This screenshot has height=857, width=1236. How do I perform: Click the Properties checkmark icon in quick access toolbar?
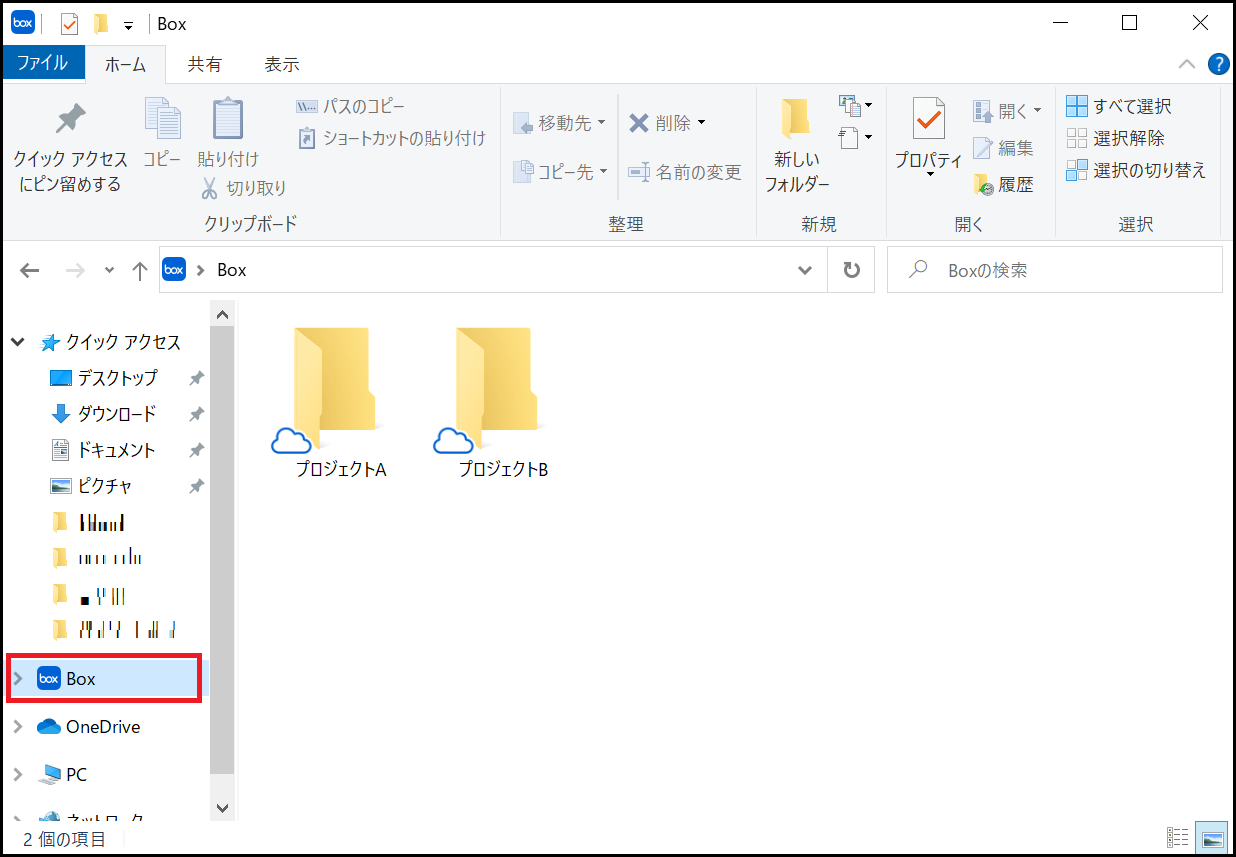coord(69,24)
